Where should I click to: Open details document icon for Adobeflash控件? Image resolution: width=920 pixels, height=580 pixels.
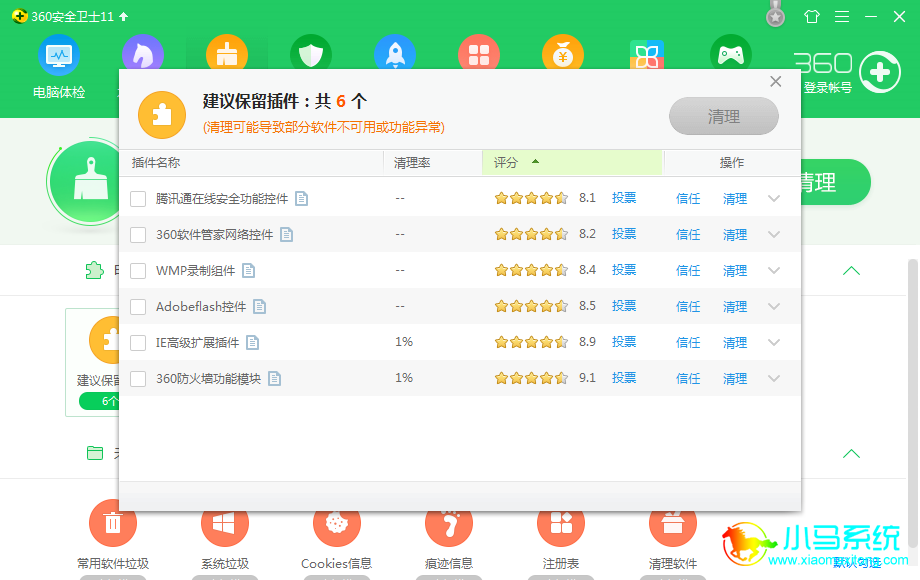point(259,306)
